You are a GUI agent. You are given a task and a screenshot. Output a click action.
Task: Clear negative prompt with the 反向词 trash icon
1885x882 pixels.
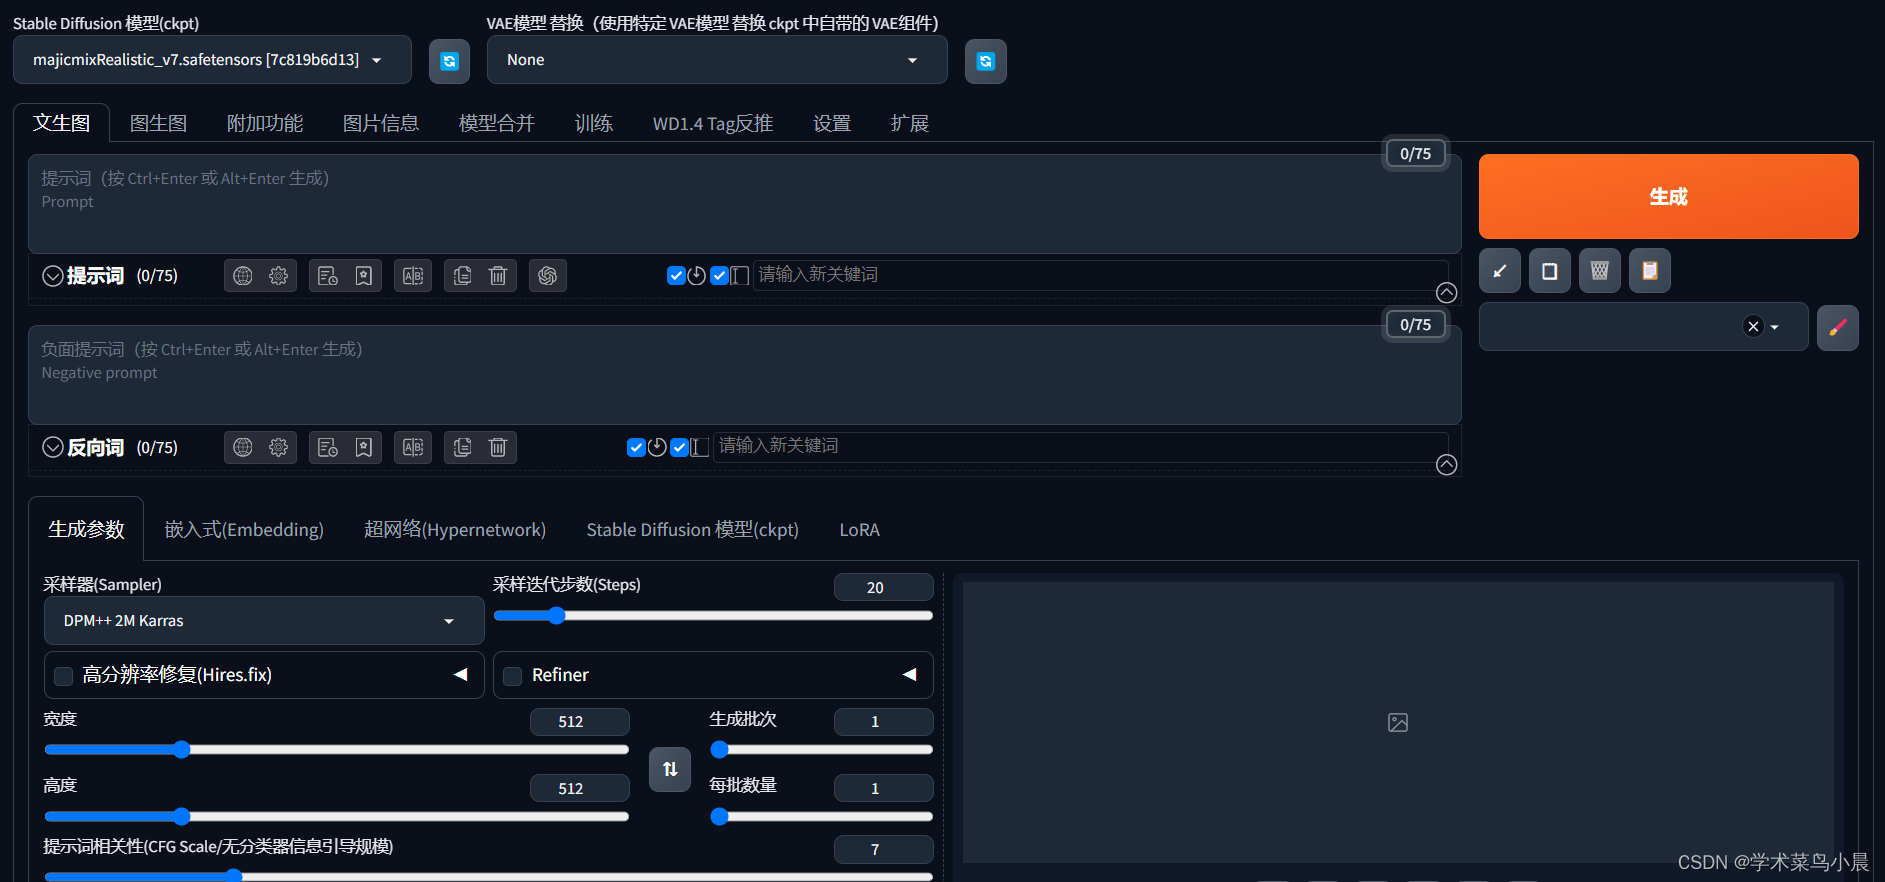pos(498,448)
